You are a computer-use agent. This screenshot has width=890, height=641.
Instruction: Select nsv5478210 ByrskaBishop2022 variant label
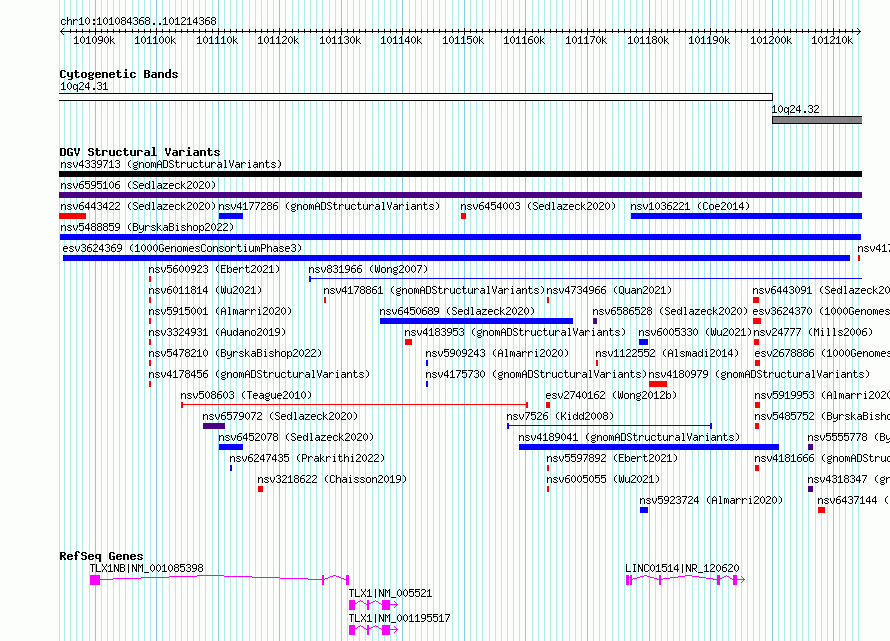[236, 354]
